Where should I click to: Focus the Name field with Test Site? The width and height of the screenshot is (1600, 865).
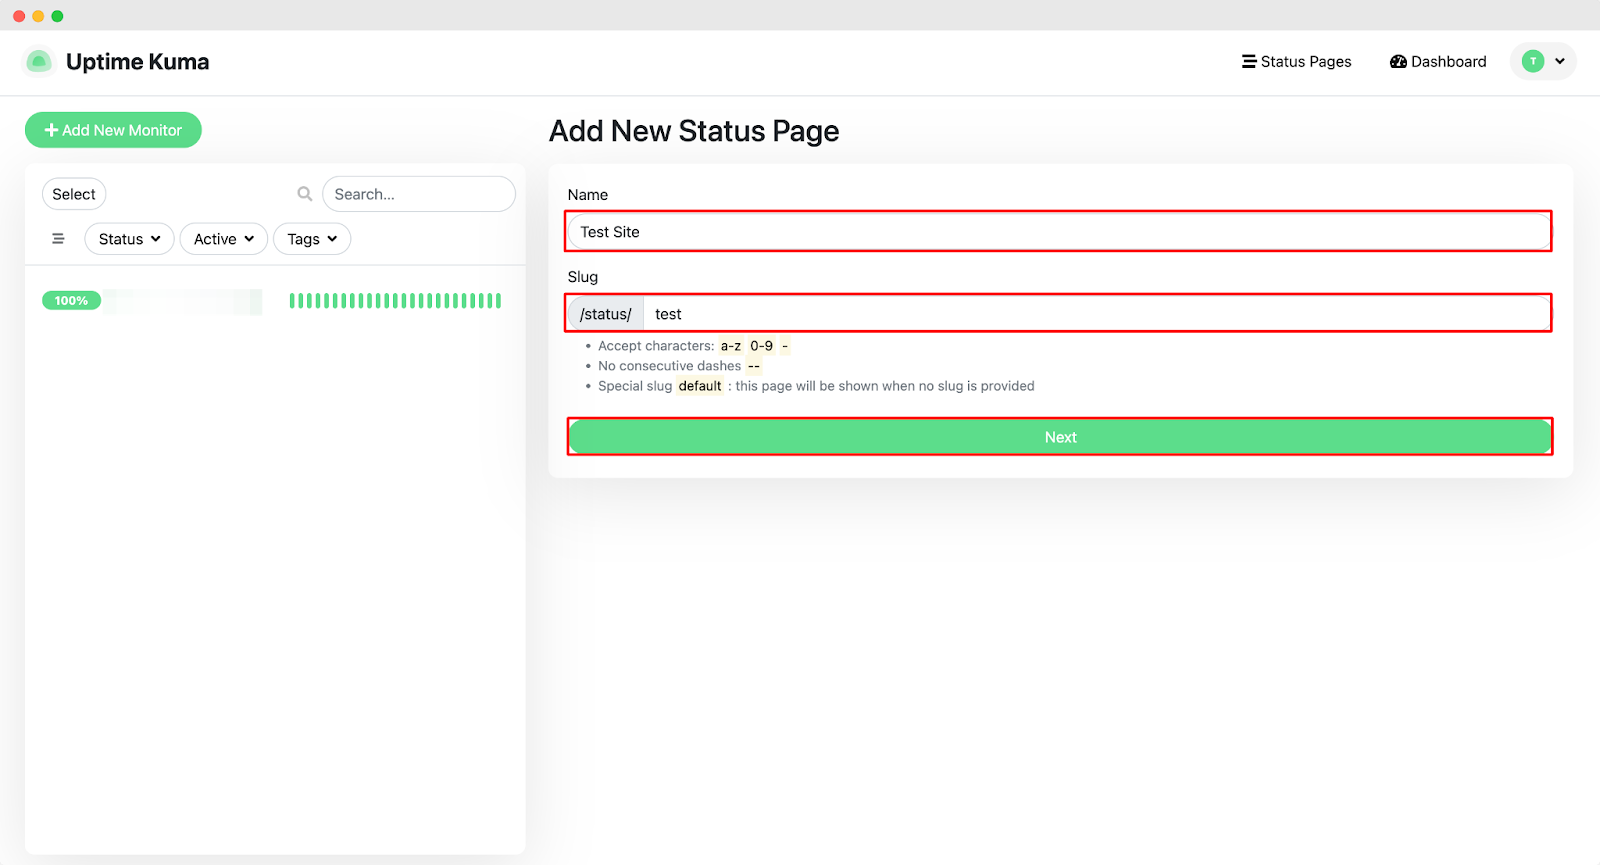tap(1058, 232)
